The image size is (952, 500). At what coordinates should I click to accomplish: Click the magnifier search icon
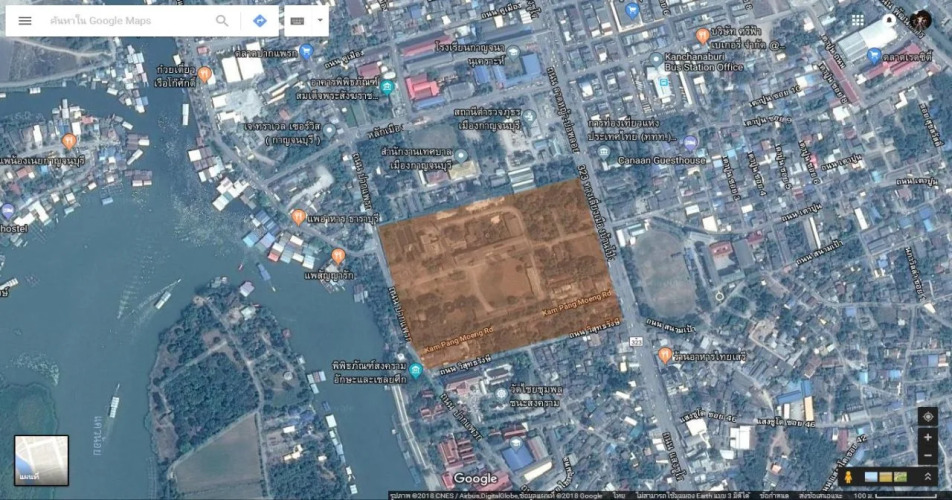coord(222,20)
